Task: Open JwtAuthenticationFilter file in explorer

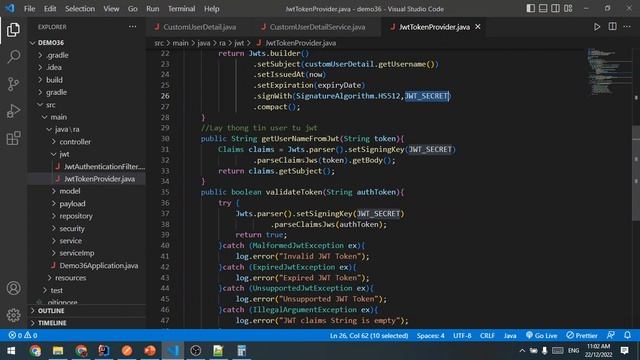Action: [104, 167]
